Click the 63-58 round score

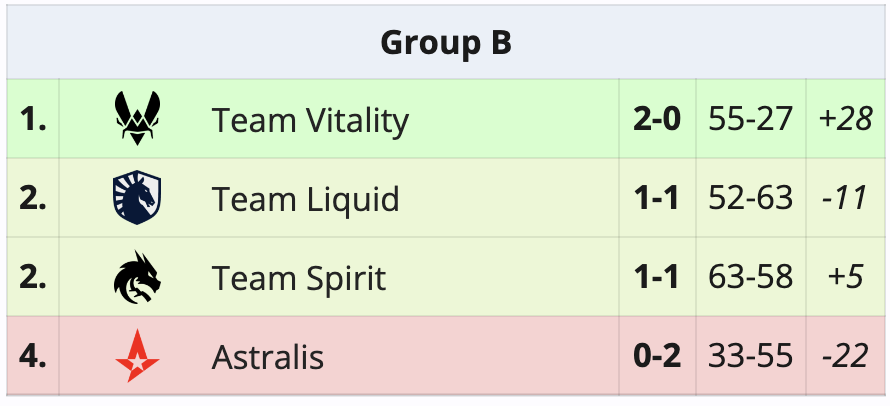pos(750,278)
